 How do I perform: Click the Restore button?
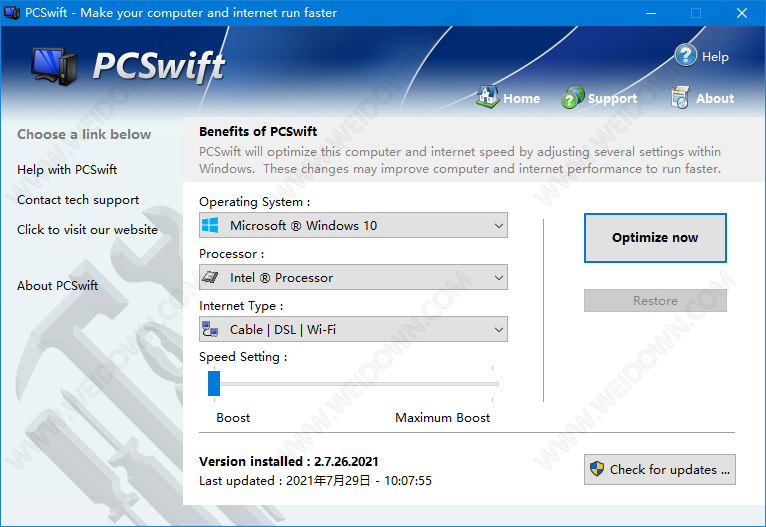click(655, 300)
